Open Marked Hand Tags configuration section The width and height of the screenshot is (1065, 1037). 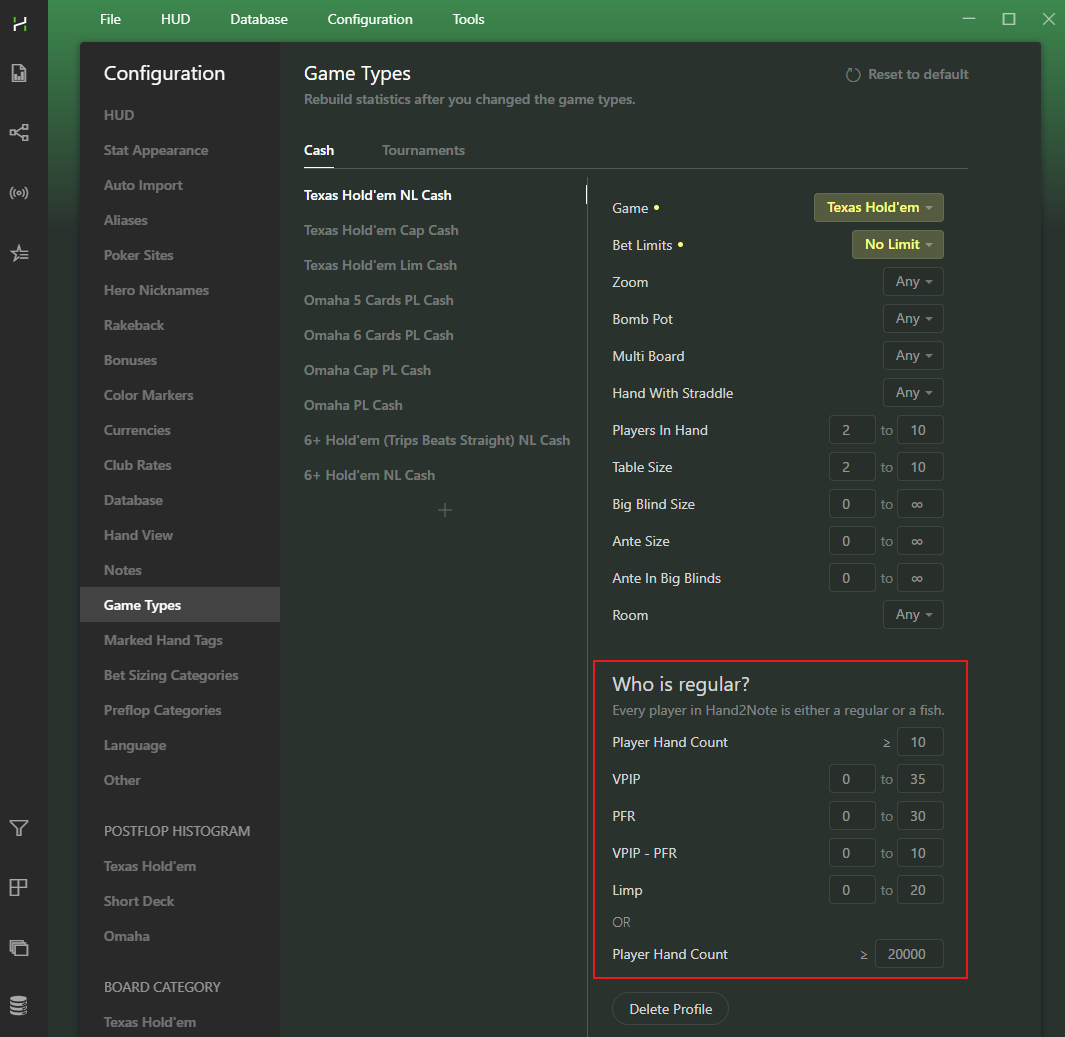point(163,640)
